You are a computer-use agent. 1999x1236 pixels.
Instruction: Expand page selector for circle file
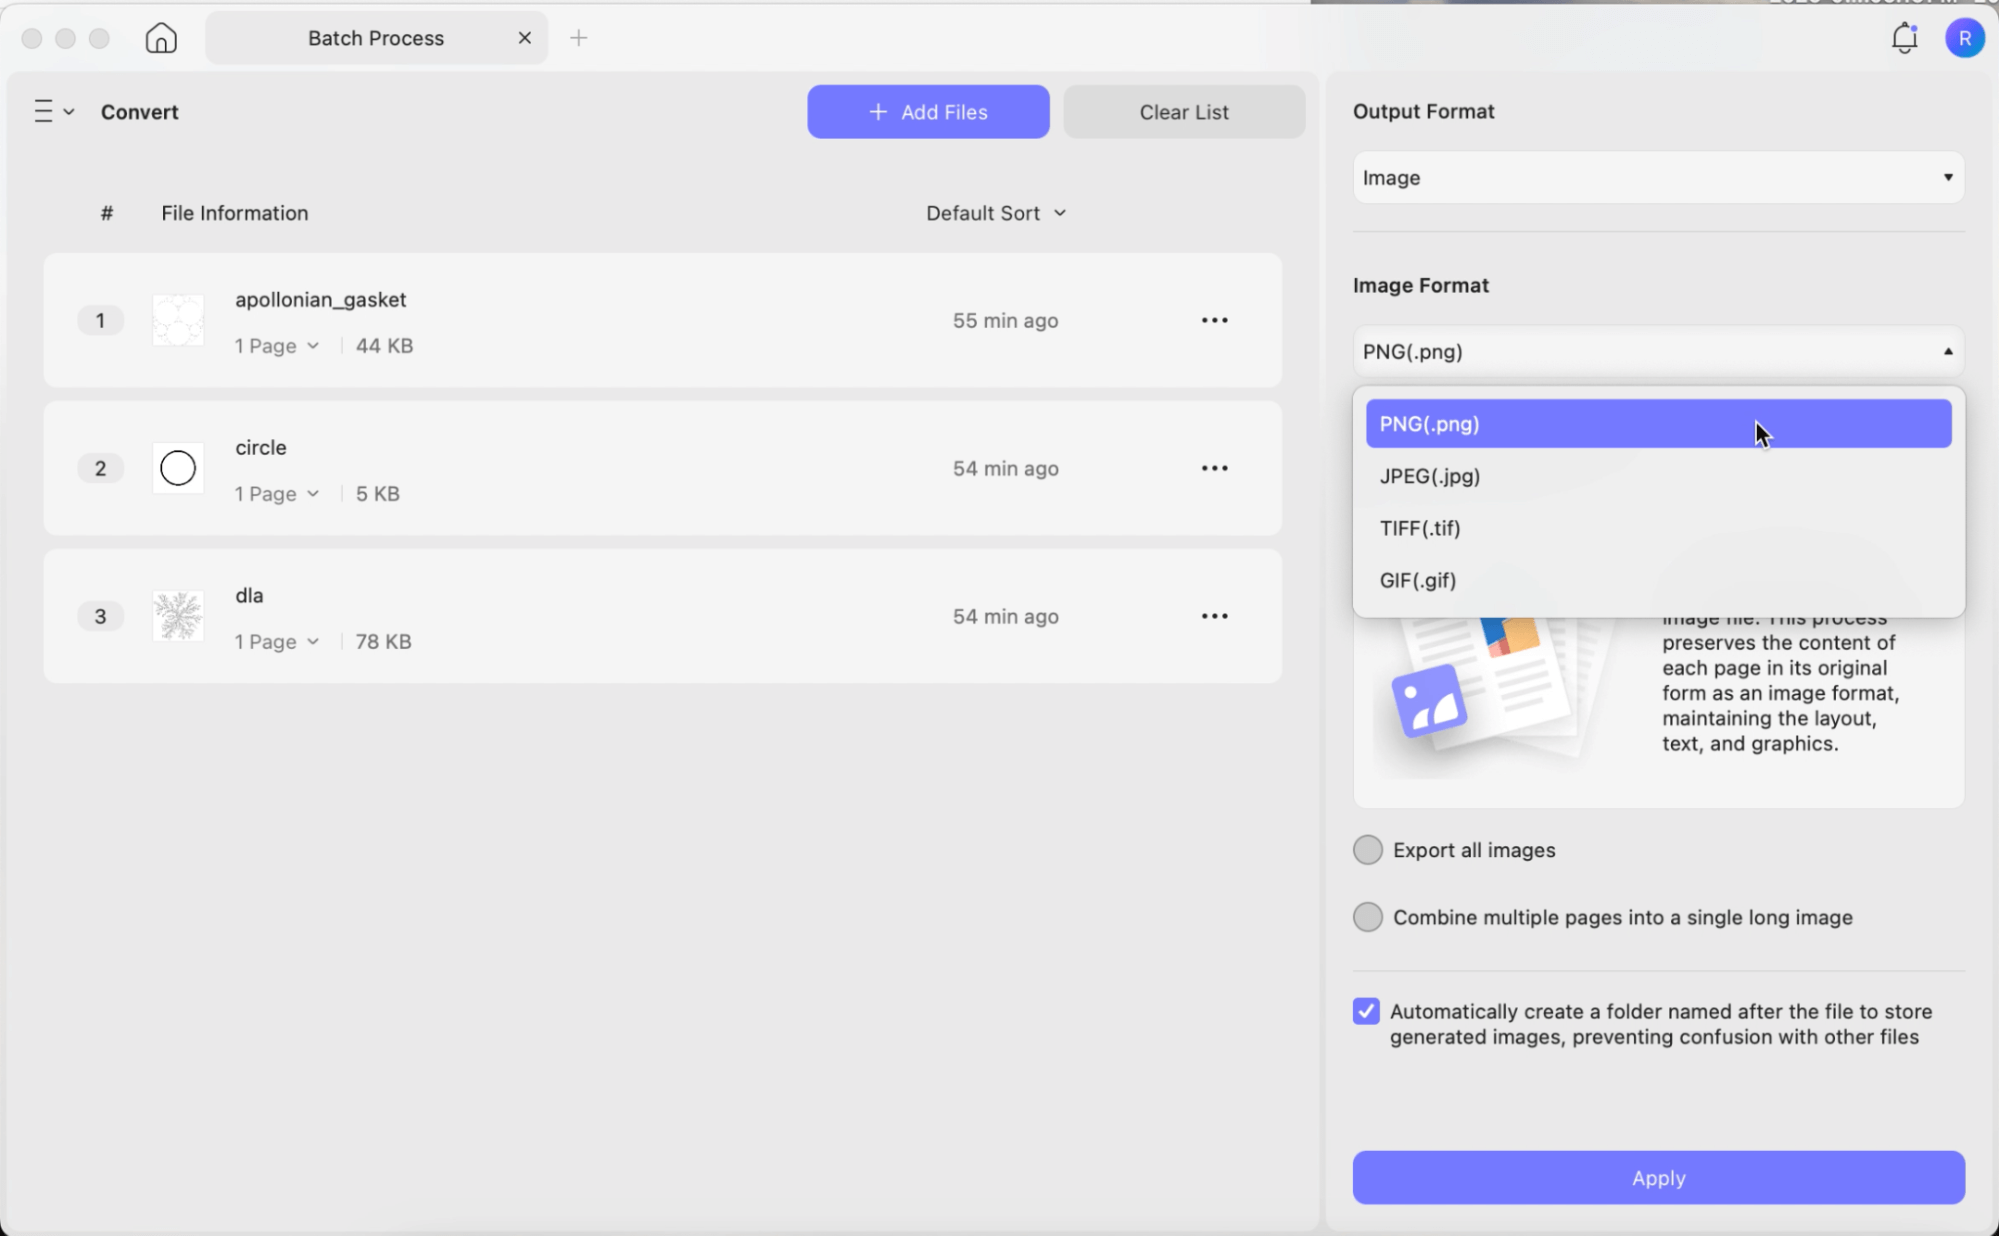277,493
